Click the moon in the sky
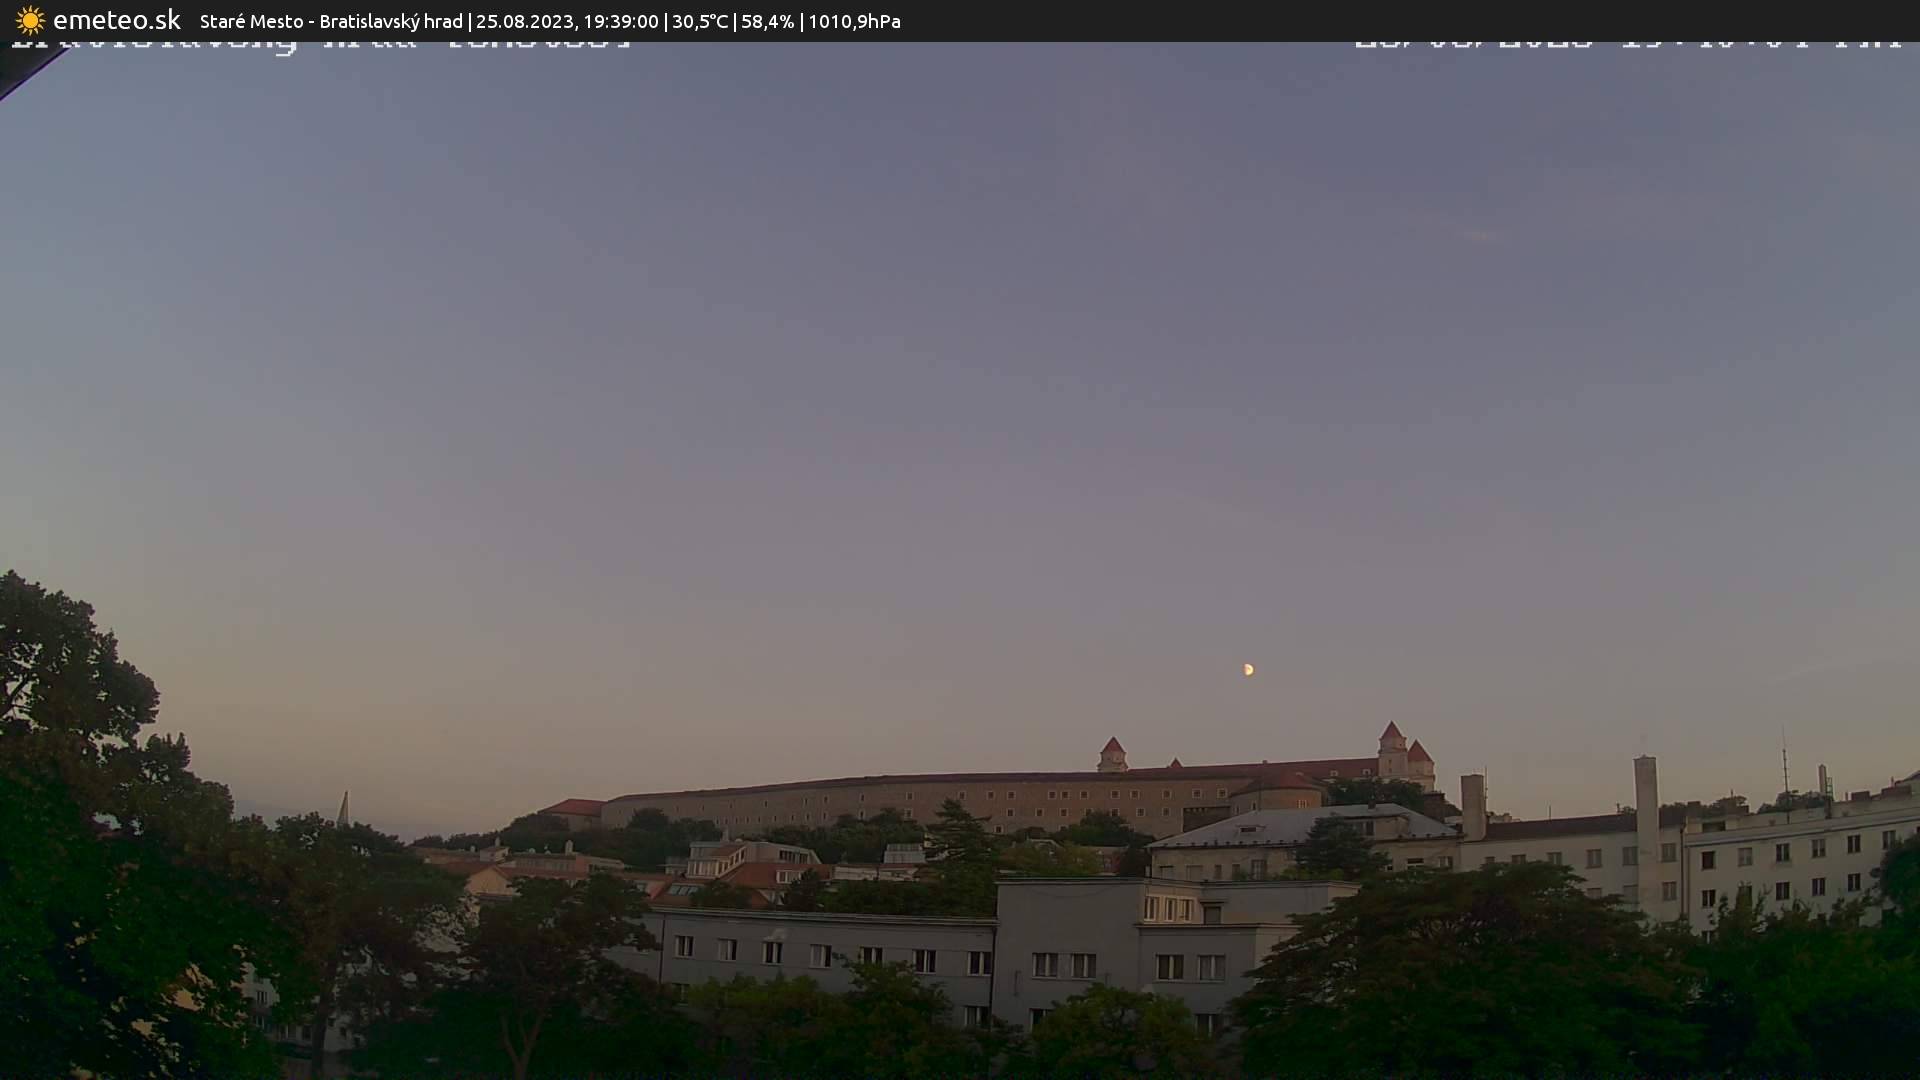Screen dimensions: 1920x1080 [1248, 669]
